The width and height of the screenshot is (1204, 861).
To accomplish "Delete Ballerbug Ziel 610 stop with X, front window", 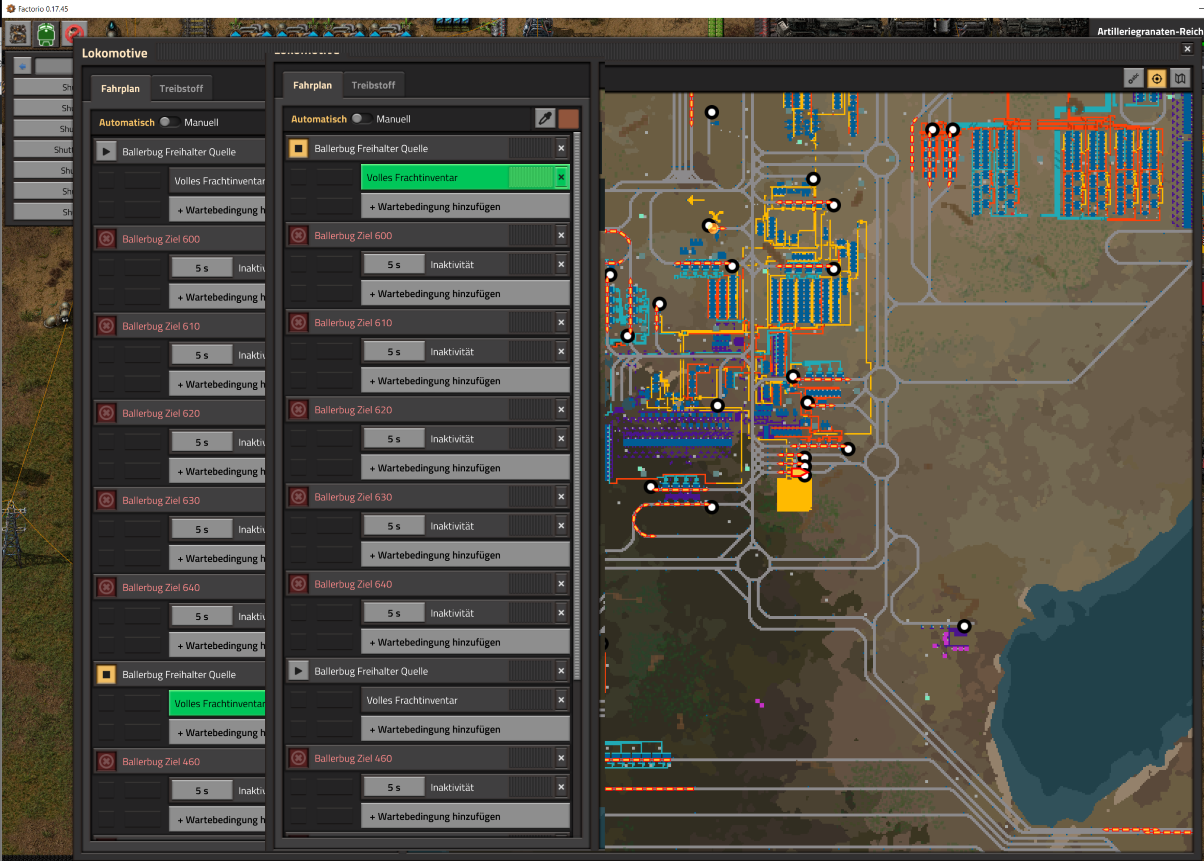I will [561, 323].
